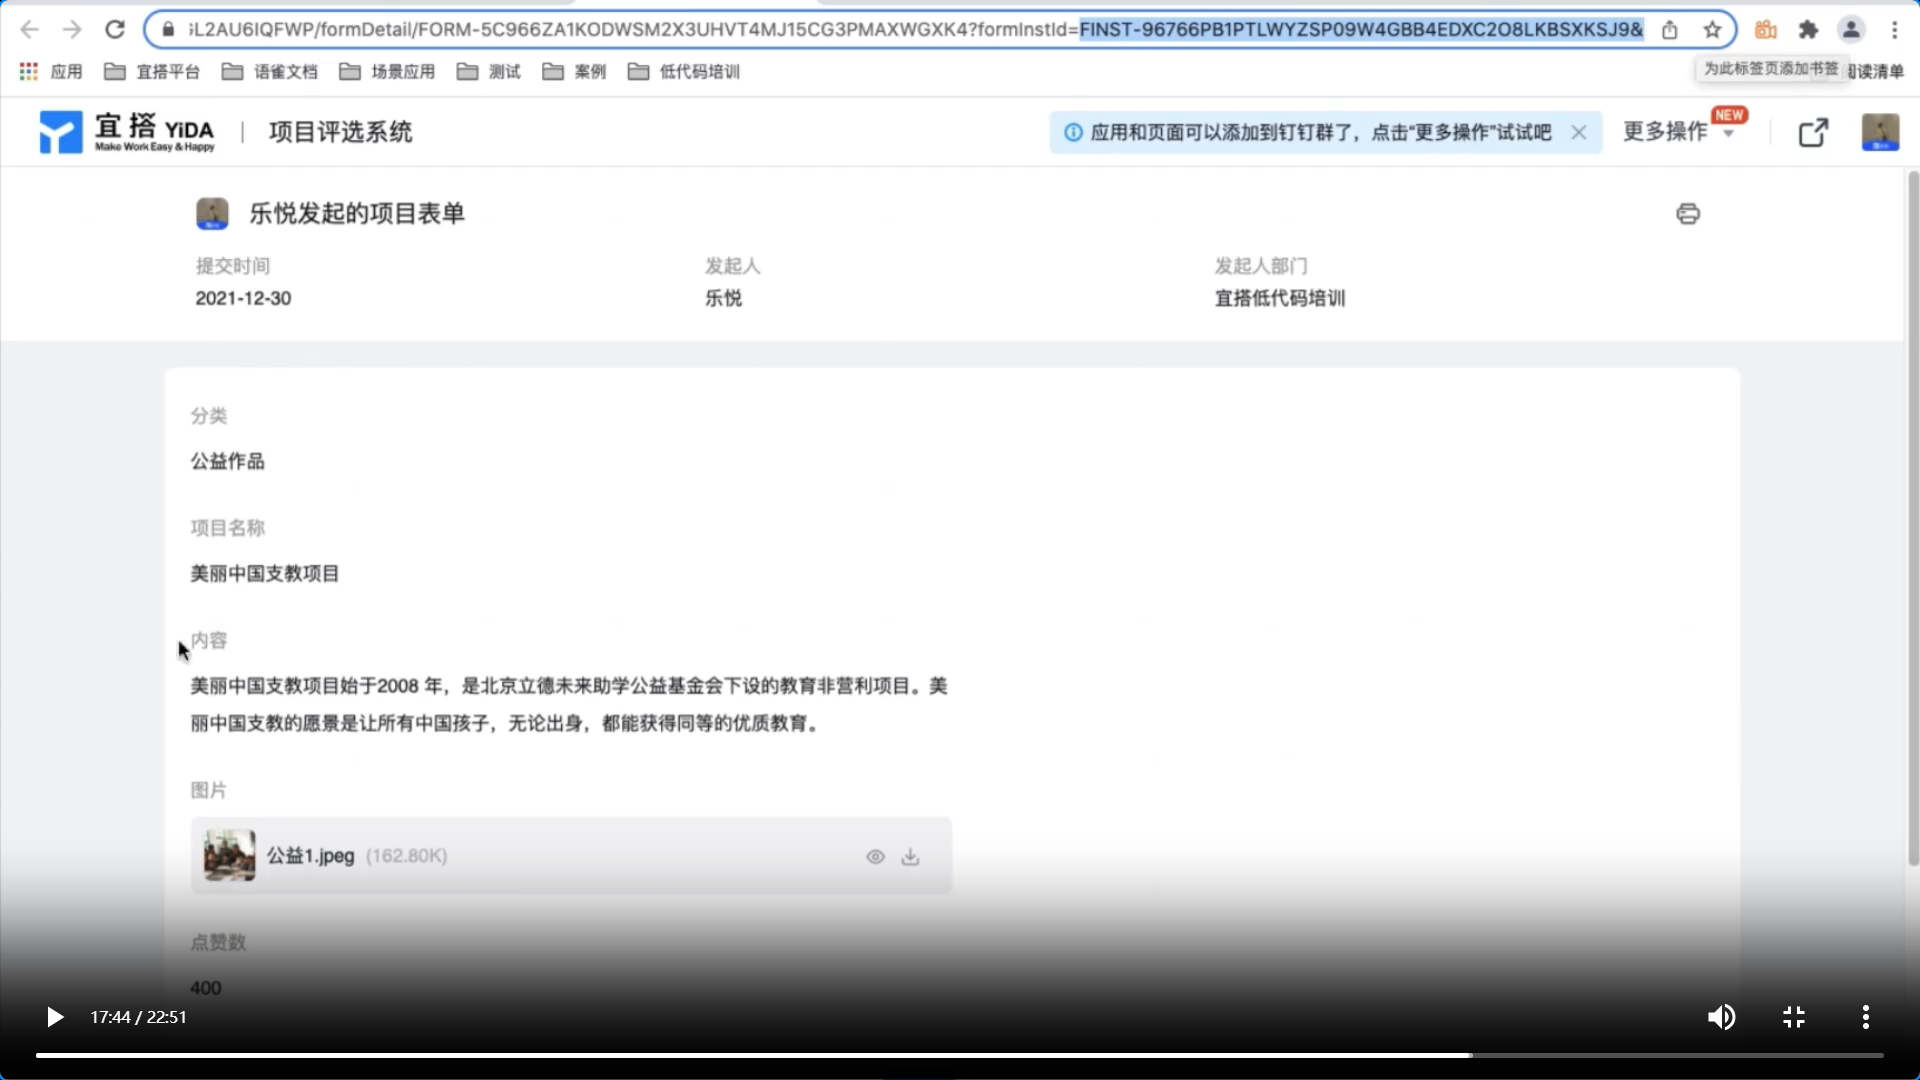Preview 公益1.jpeg with the eye icon
The height and width of the screenshot is (1080, 1920).
(x=875, y=857)
